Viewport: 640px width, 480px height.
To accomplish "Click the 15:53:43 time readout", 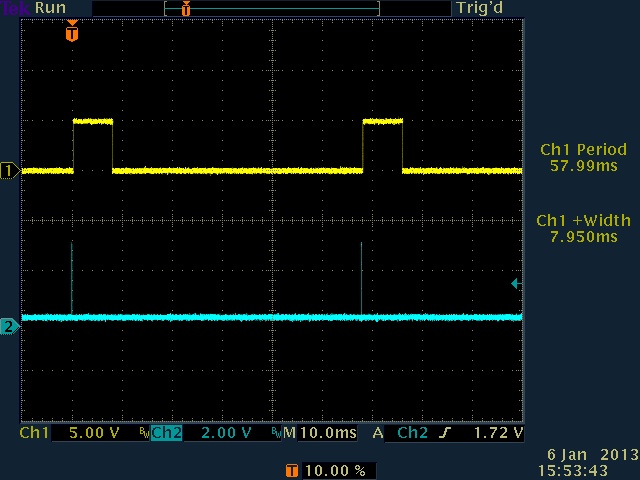I will coord(573,470).
